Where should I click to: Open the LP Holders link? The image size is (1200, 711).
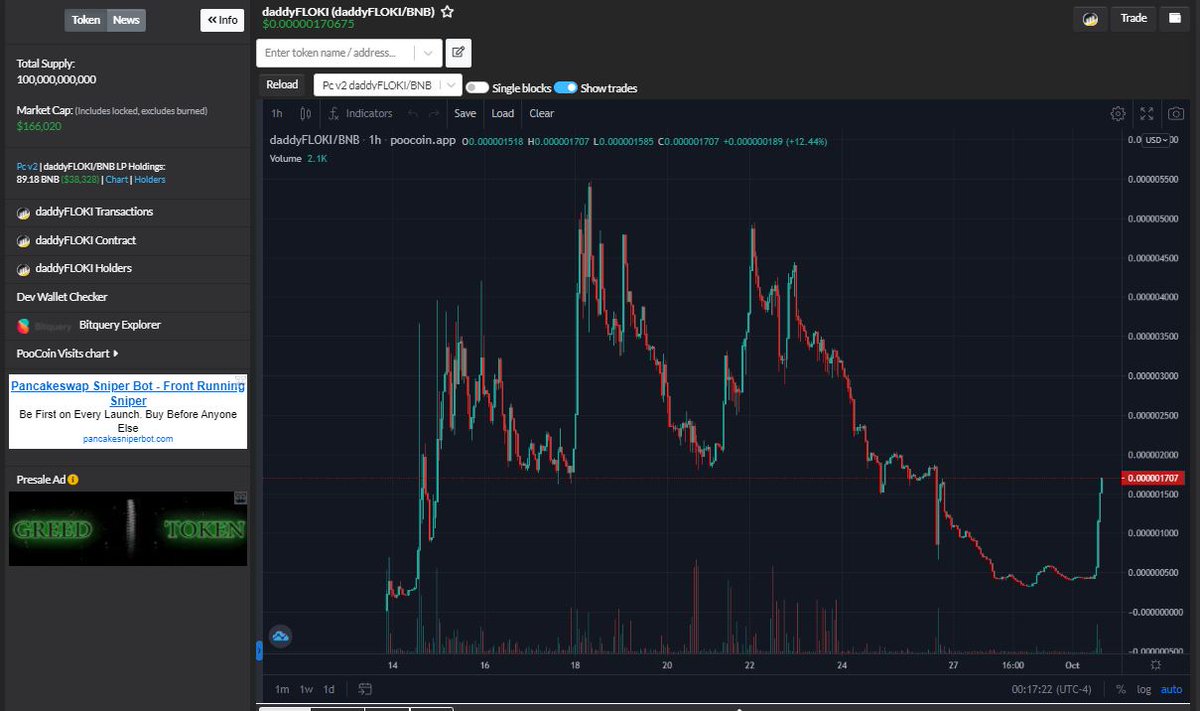pos(150,180)
